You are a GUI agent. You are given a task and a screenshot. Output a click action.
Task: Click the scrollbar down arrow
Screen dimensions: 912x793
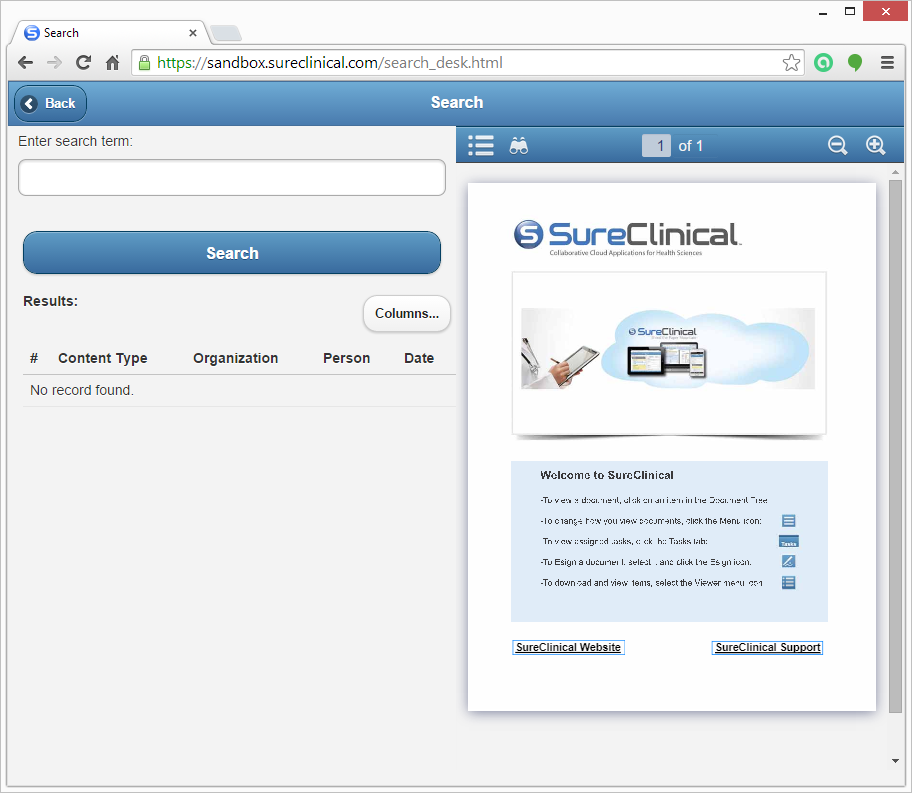(895, 760)
